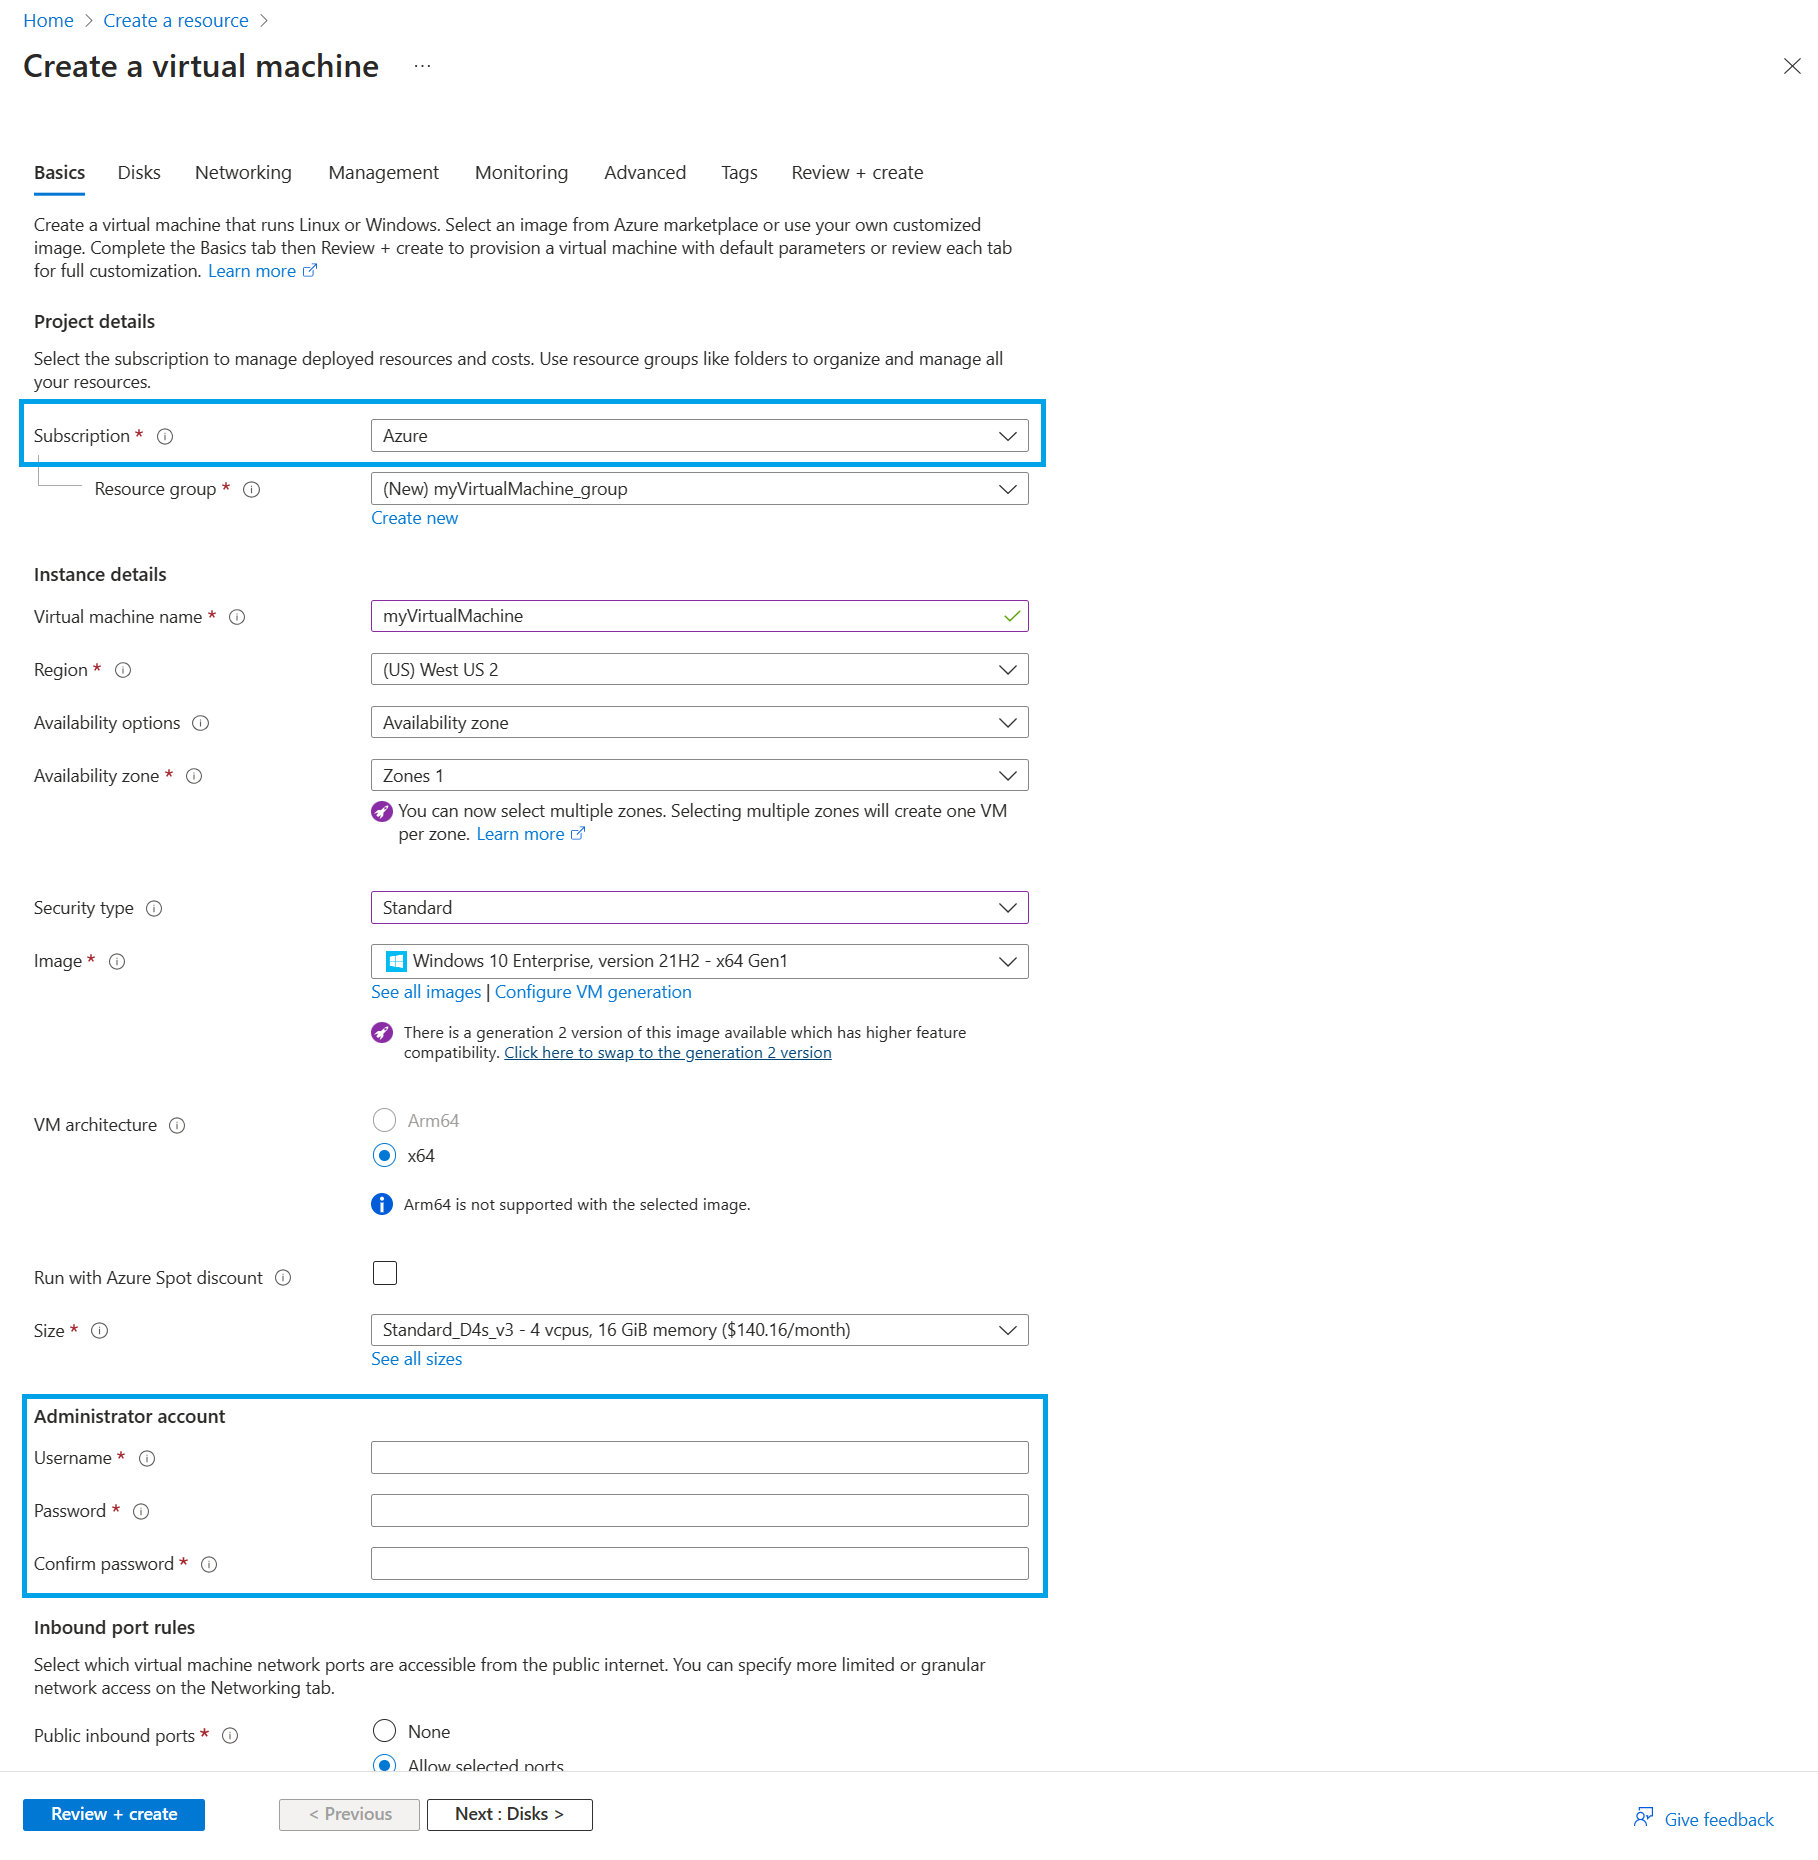This screenshot has height=1860, width=1818.
Task: Focus the Confirm password input field
Action: point(699,1565)
